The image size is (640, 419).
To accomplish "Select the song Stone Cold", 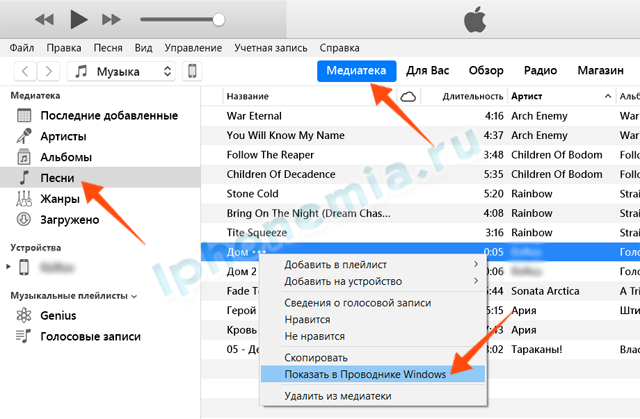I will pos(252,193).
